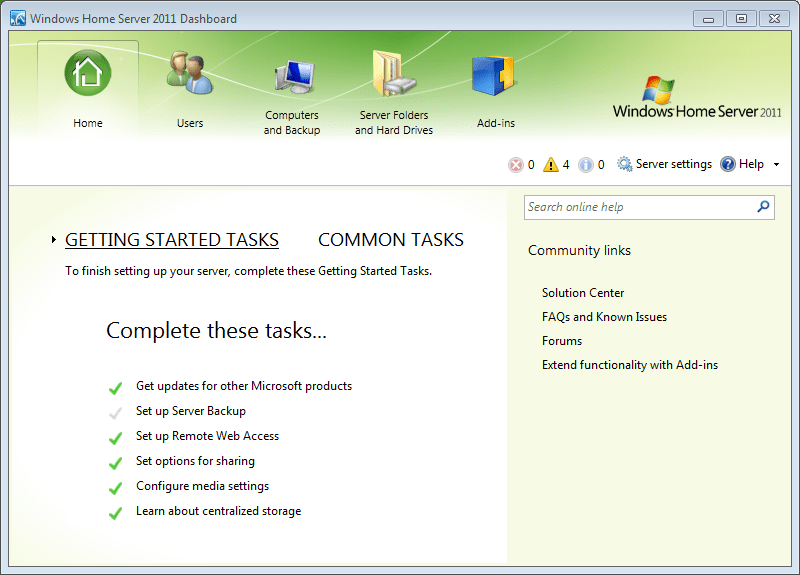Click the checkmark beside Learn about centralized storage
The height and width of the screenshot is (575, 800).
click(x=115, y=513)
